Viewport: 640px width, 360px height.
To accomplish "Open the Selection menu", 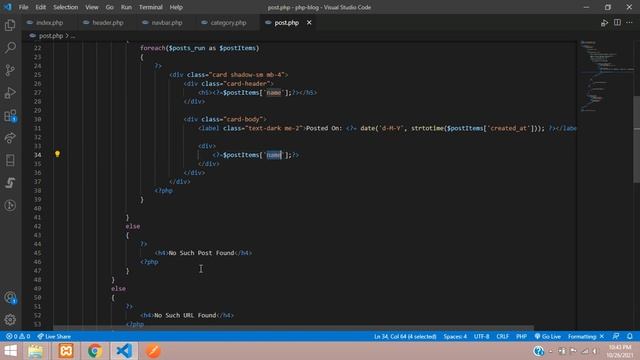I will (65, 7).
